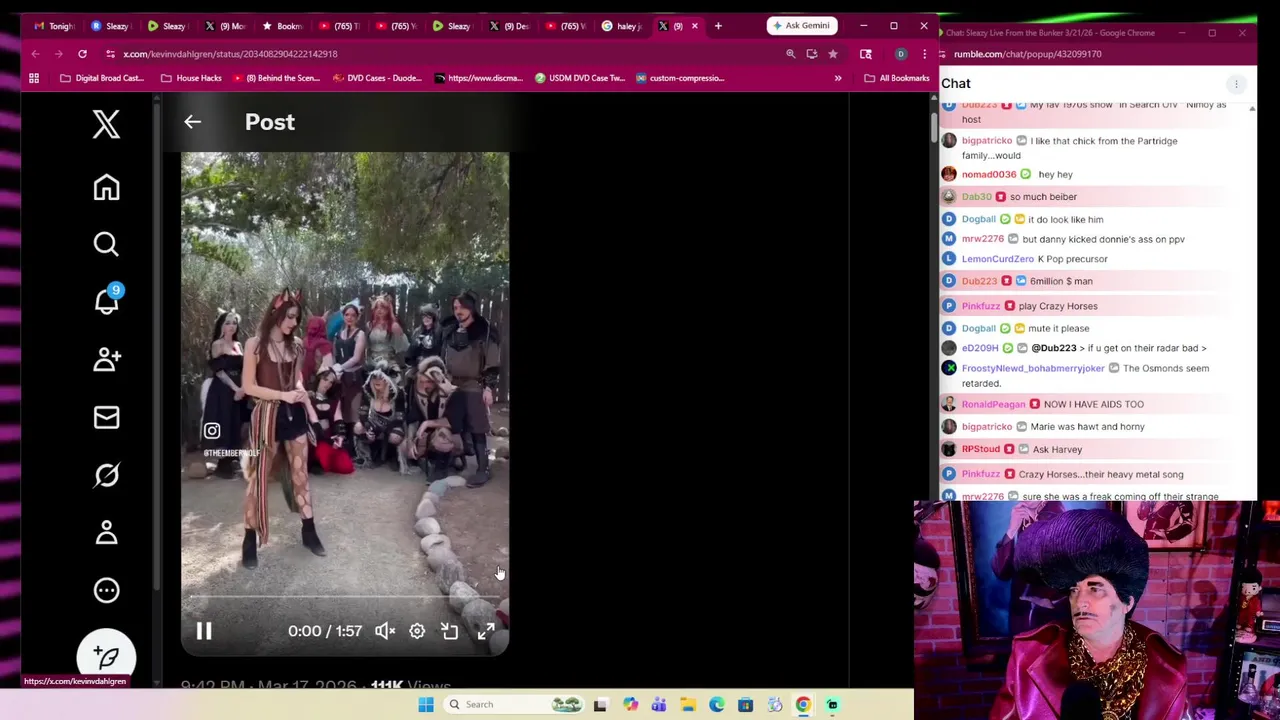This screenshot has width=1280, height=720.
Task: Open the discmakers https bookmark
Action: pos(478,78)
